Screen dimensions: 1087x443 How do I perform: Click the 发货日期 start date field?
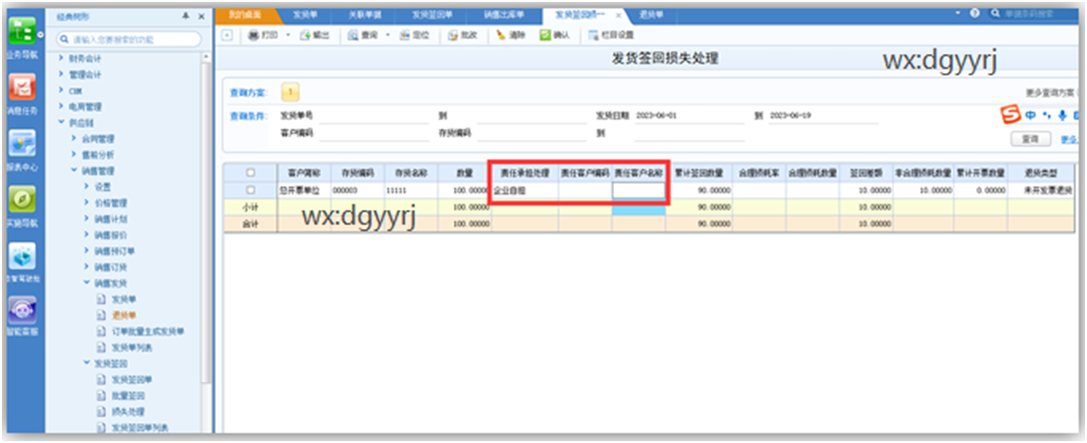pos(689,116)
